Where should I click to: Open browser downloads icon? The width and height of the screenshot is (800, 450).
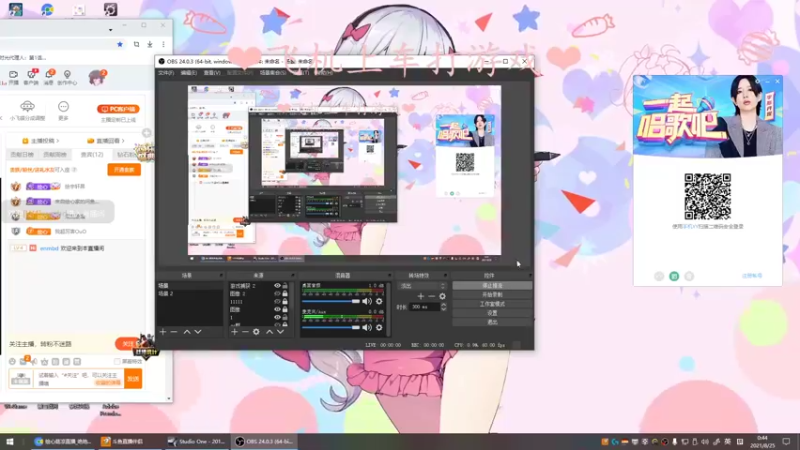(149, 44)
